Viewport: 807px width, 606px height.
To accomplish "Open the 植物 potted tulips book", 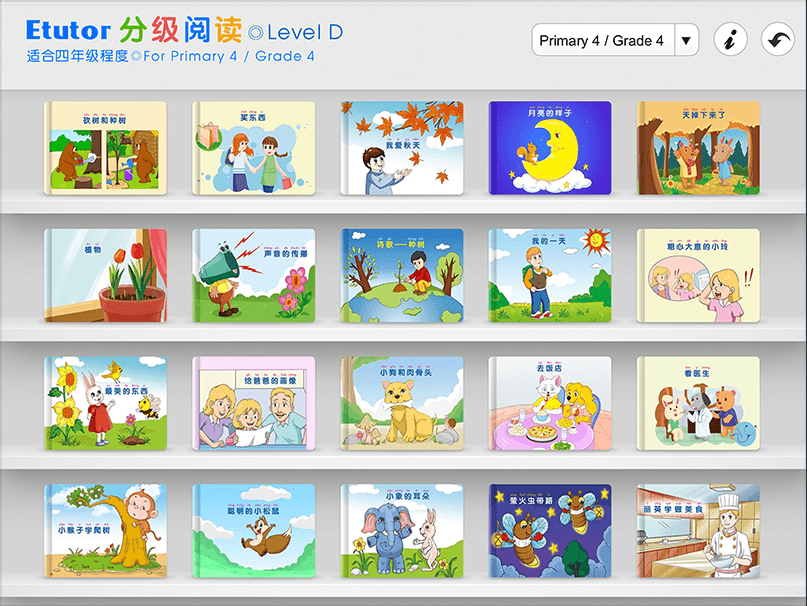I will tap(106, 276).
